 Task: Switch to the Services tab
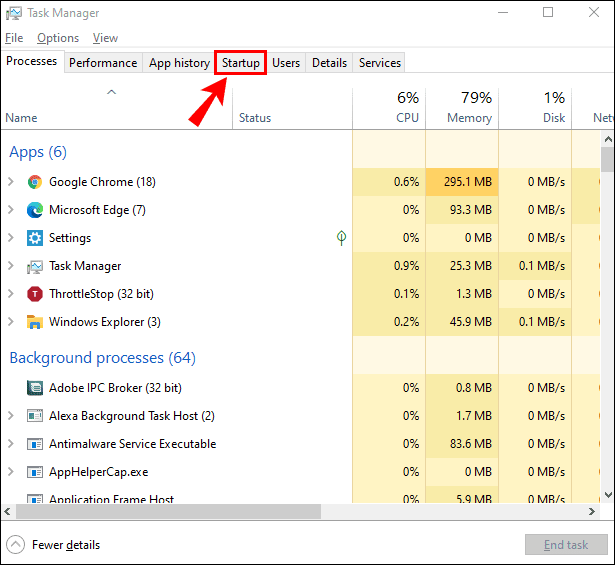[380, 63]
